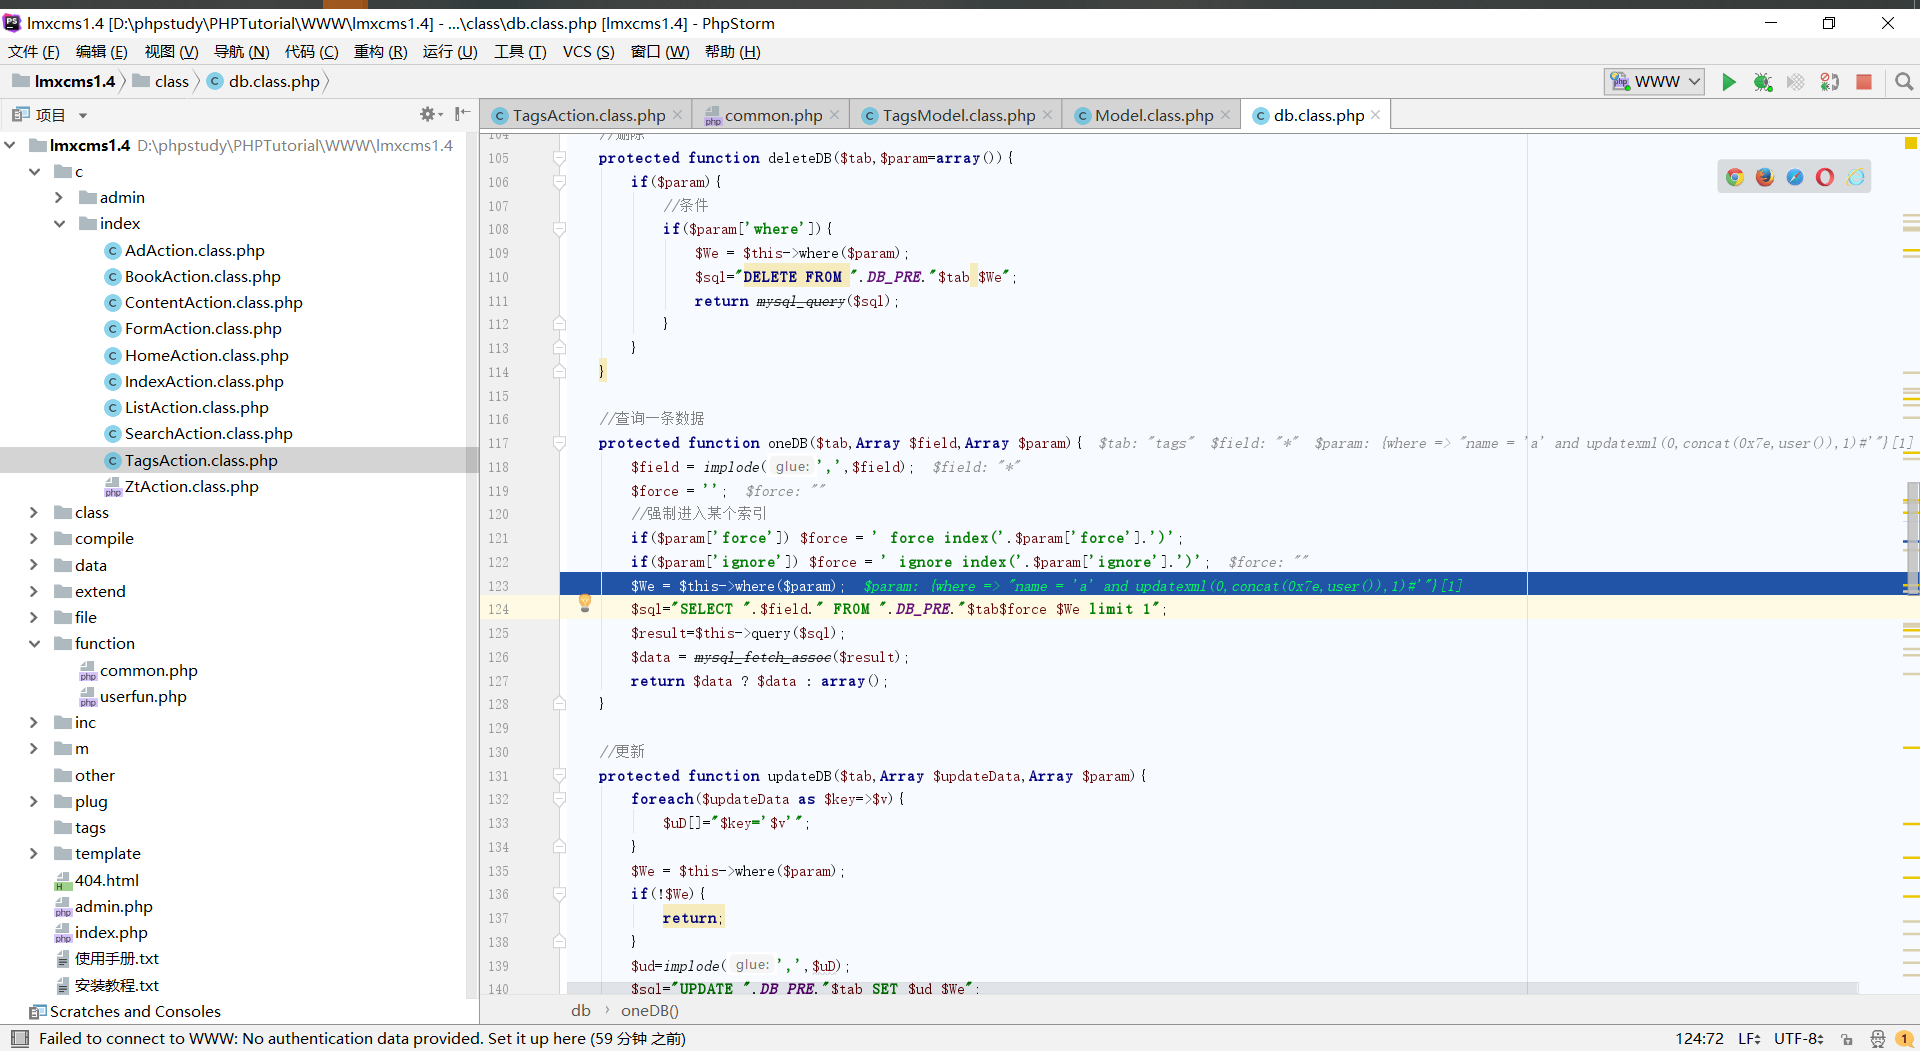Close the TagsModel.class.php tab
Image resolution: width=1920 pixels, height=1051 pixels.
click(1047, 115)
